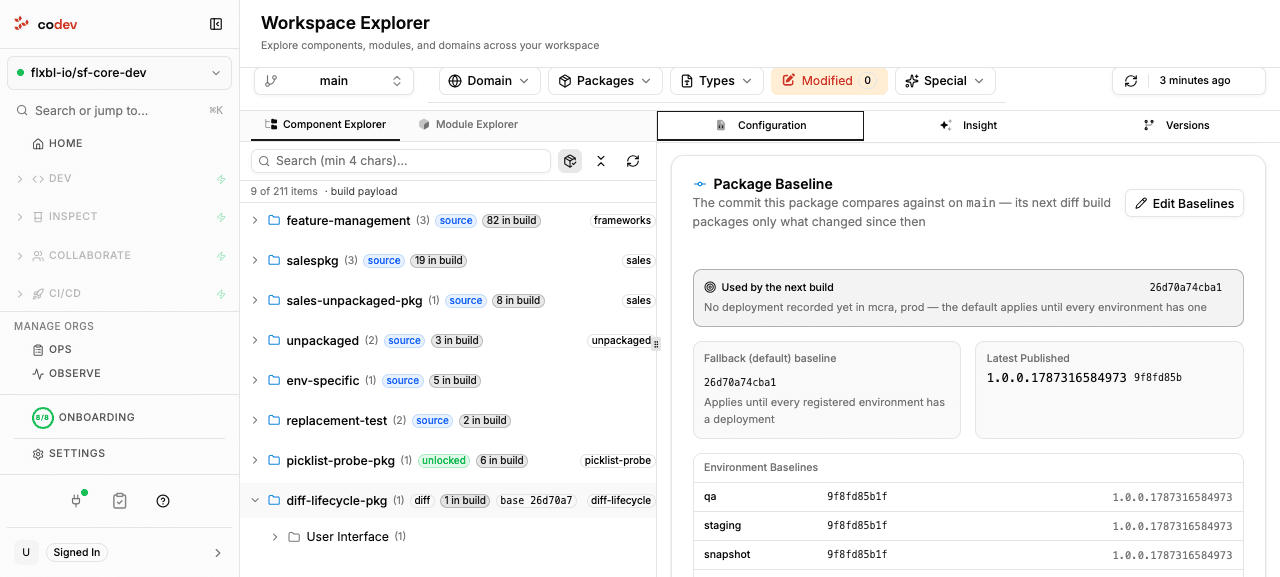Click the Signed In badge
The image size is (1280, 577).
[x=77, y=552]
